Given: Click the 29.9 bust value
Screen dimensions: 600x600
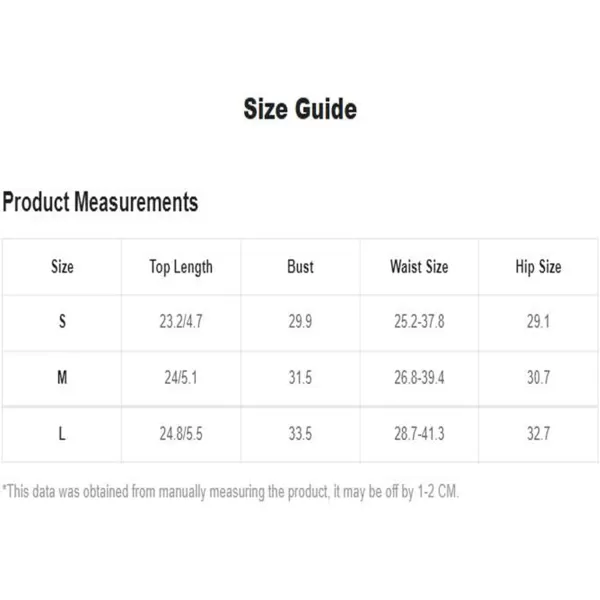Looking at the screenshot, I should click(300, 321).
